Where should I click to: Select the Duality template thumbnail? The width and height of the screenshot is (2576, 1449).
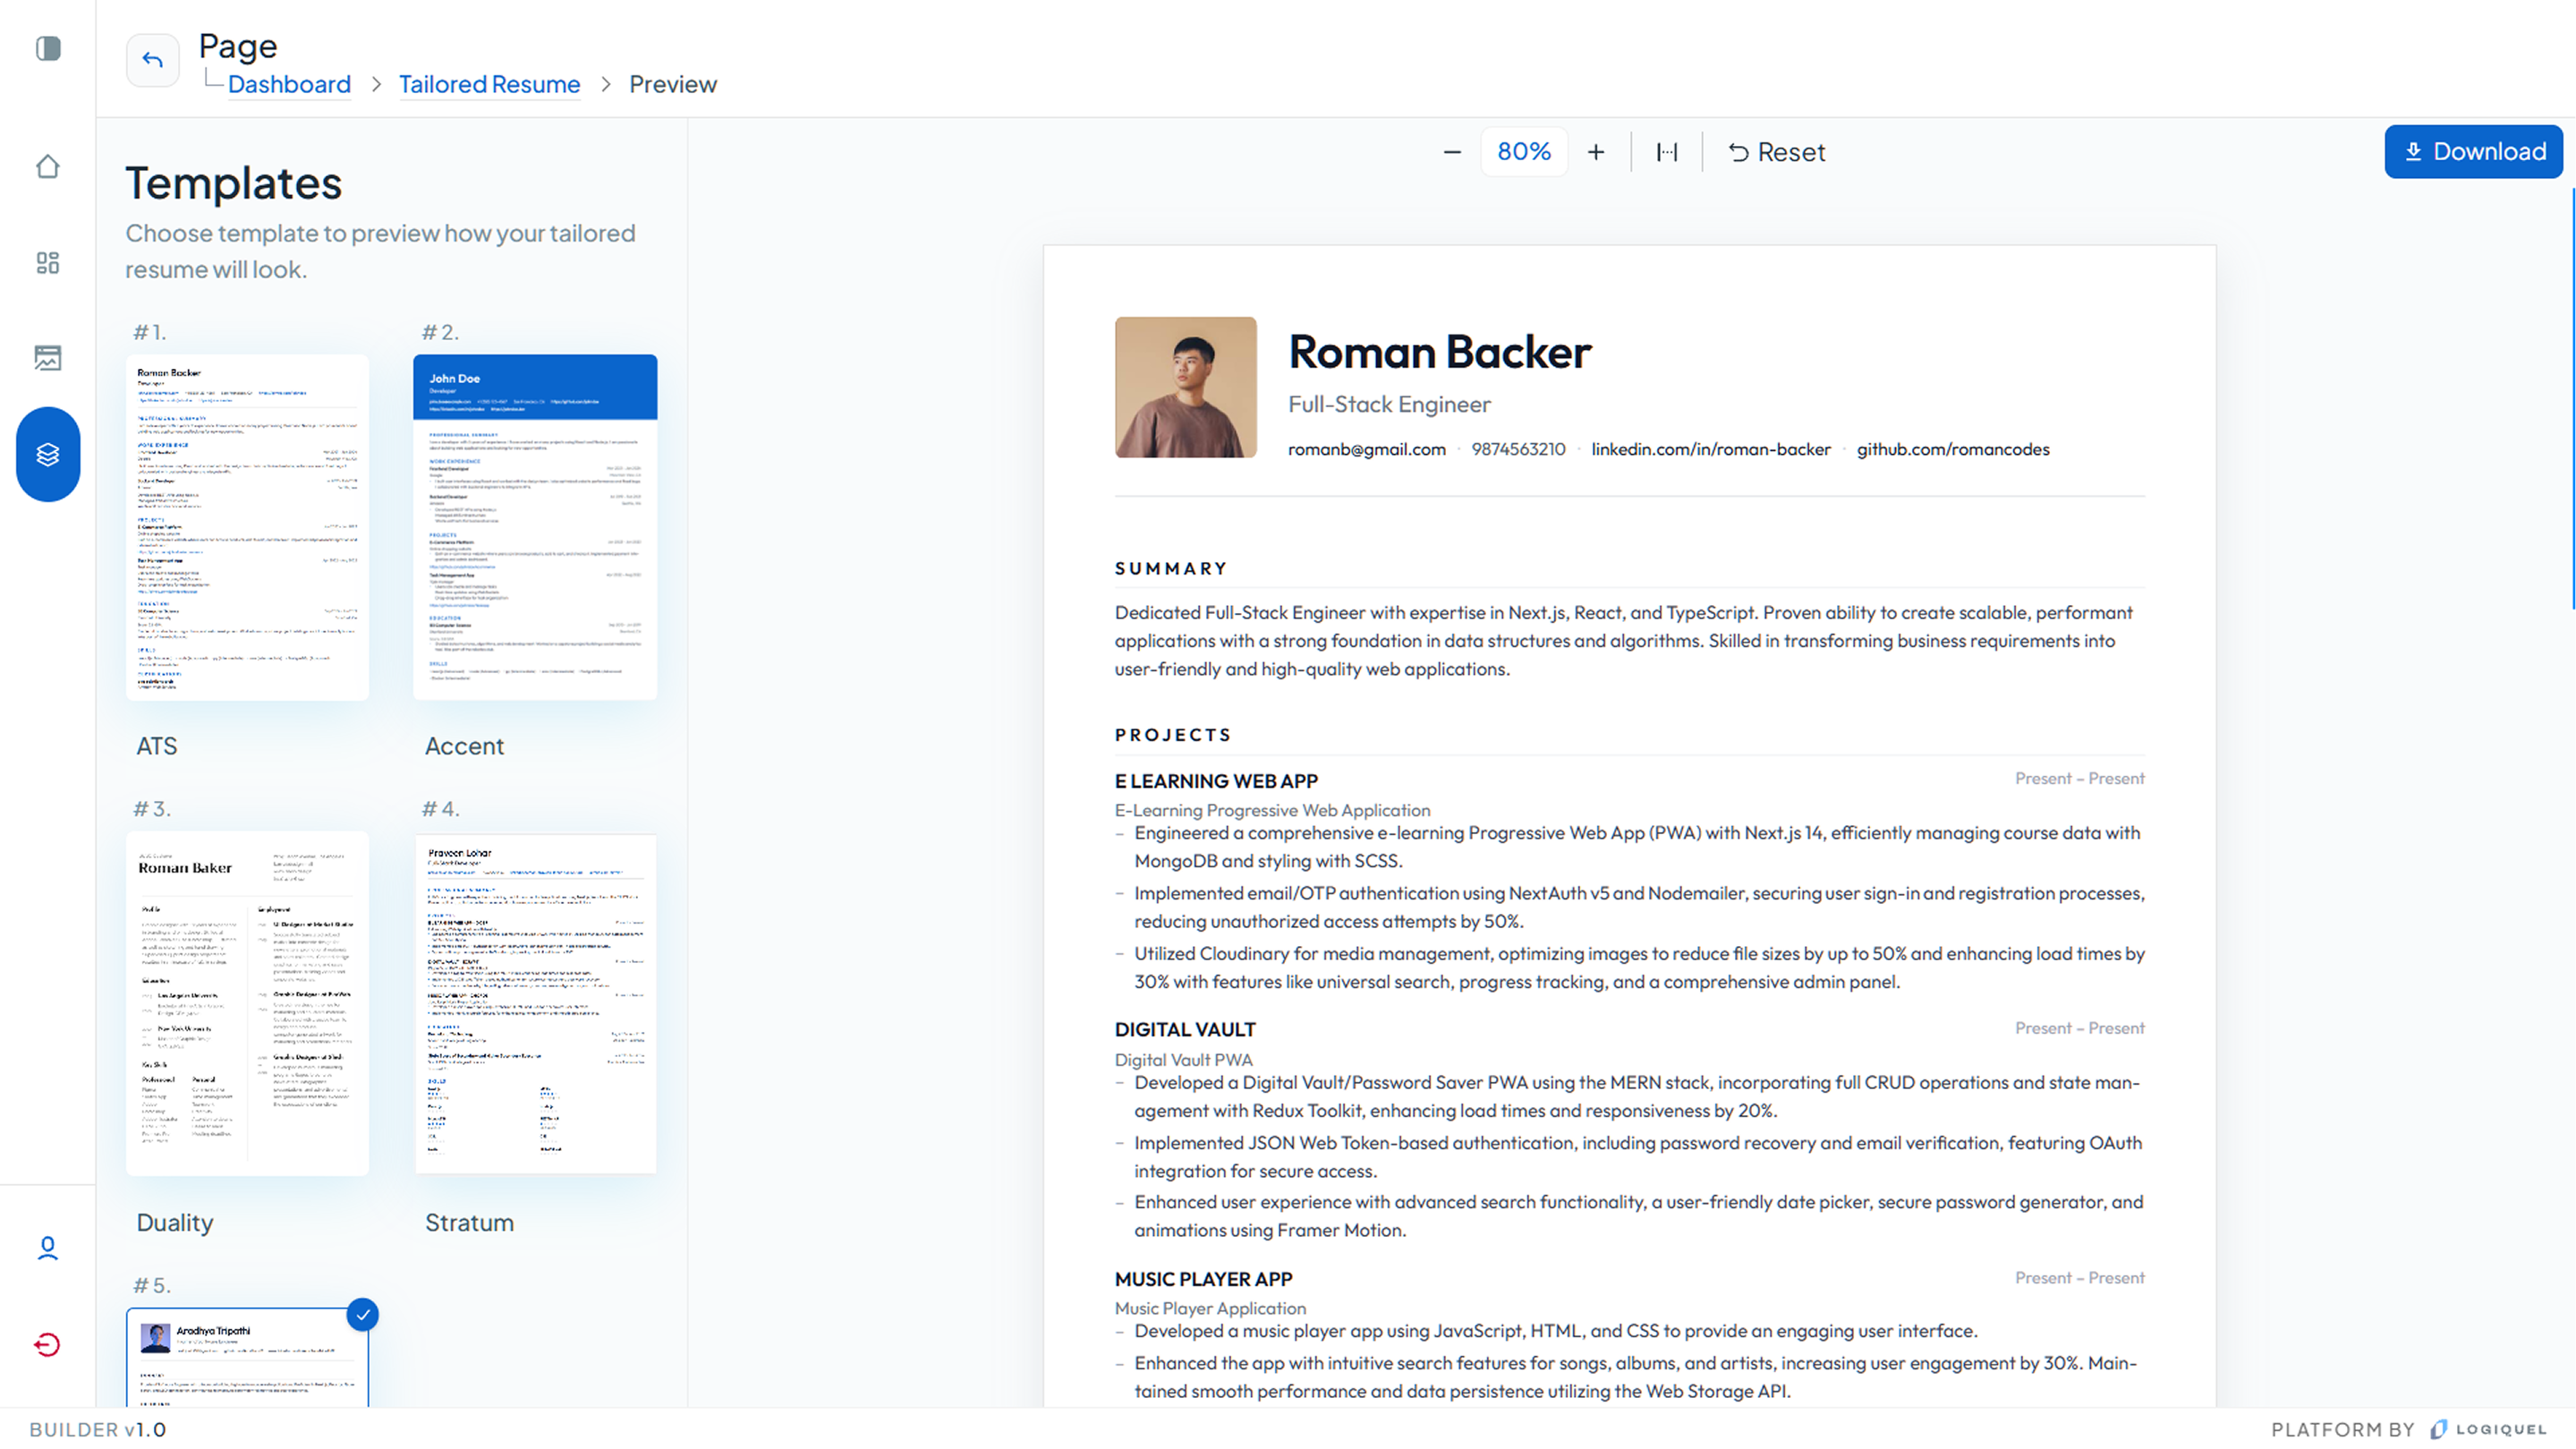[248, 1003]
